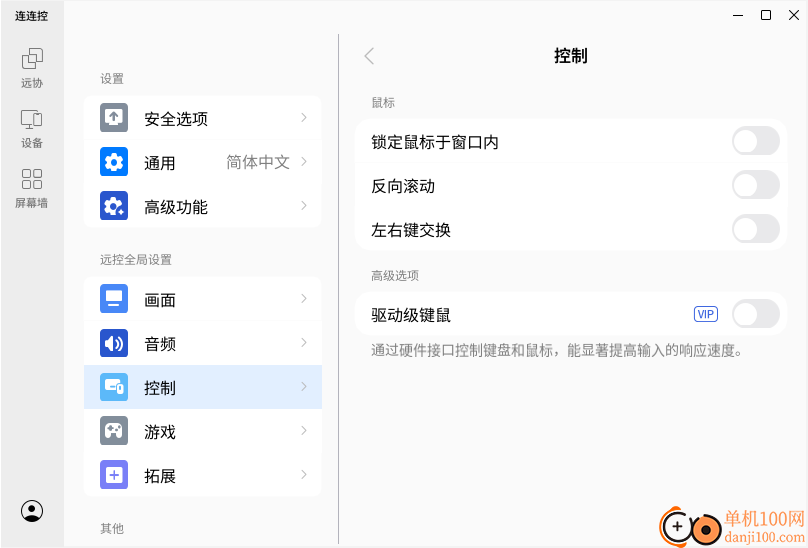Click the 简体中文 language value
Viewport: 808px width, 548px height.
(x=258, y=162)
